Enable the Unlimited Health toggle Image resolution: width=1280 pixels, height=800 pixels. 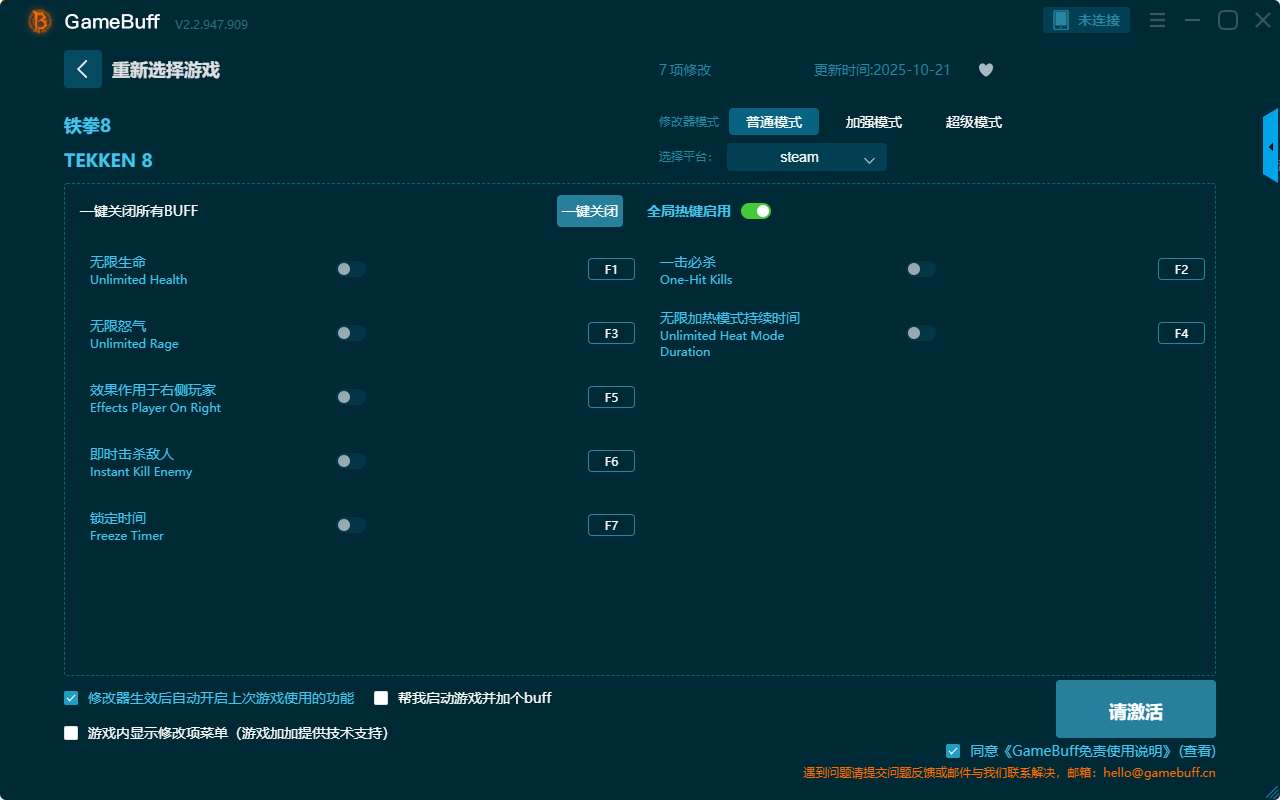[351, 269]
